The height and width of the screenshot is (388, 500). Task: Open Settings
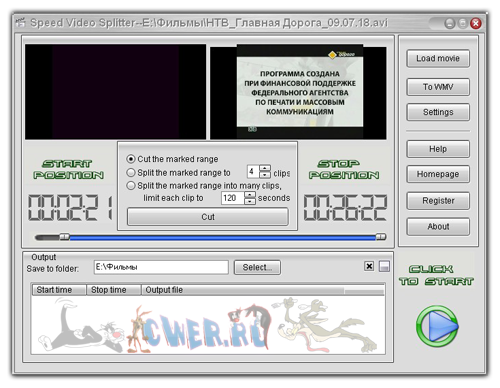pyautogui.click(x=438, y=112)
